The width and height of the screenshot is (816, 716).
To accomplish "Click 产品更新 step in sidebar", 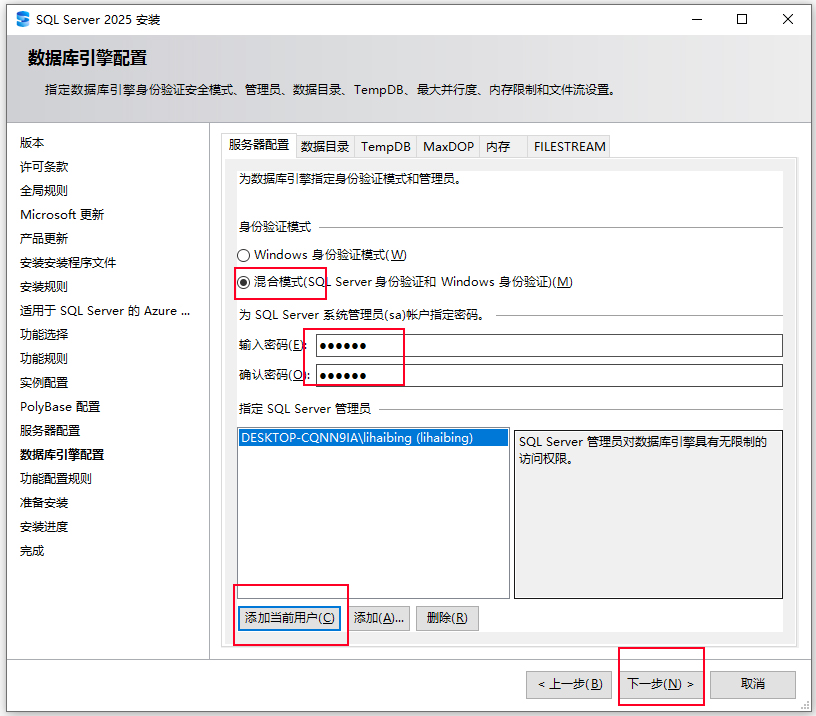I will [44, 238].
